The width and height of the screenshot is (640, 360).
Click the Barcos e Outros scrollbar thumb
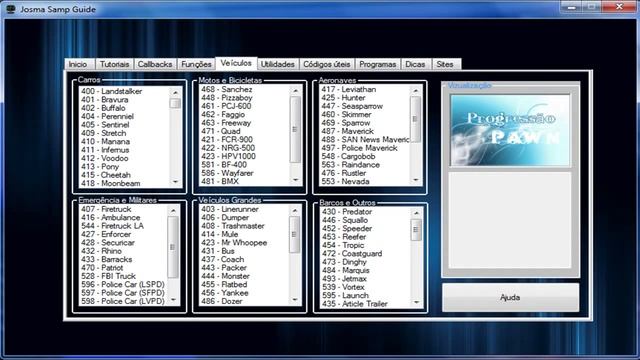[x=416, y=230]
